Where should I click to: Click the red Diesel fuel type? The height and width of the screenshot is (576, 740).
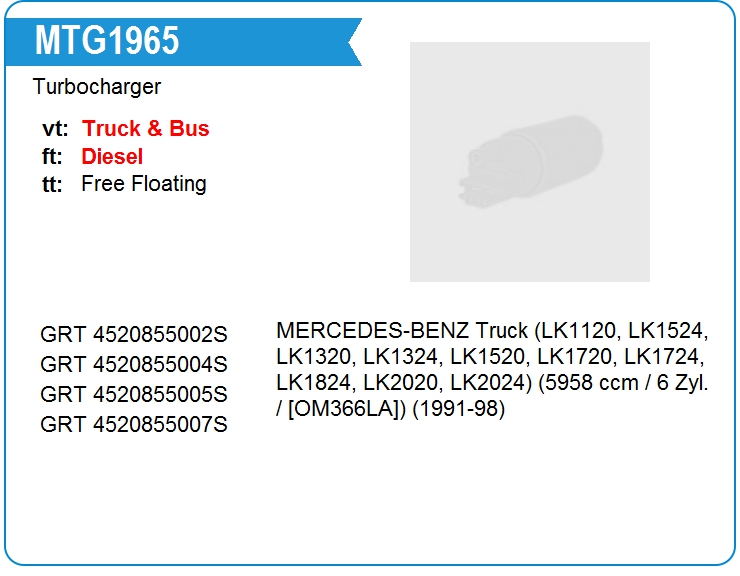pyautogui.click(x=112, y=156)
